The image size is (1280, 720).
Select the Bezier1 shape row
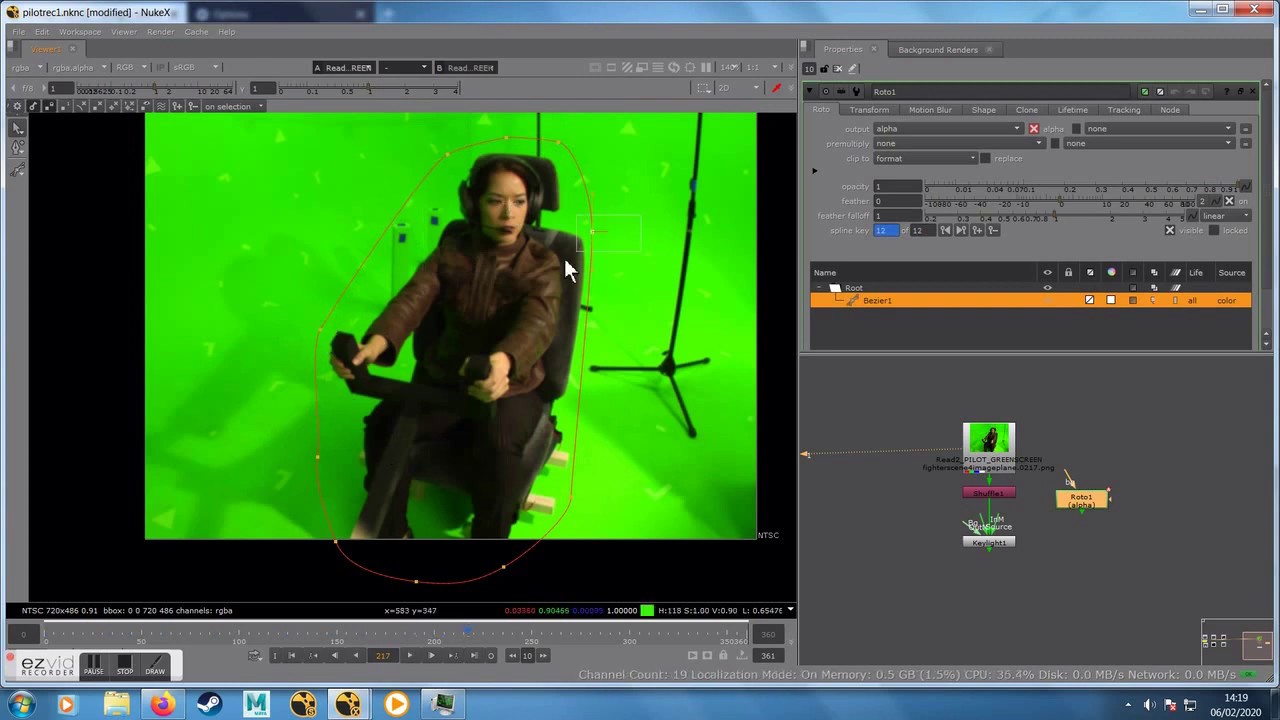pos(1030,301)
